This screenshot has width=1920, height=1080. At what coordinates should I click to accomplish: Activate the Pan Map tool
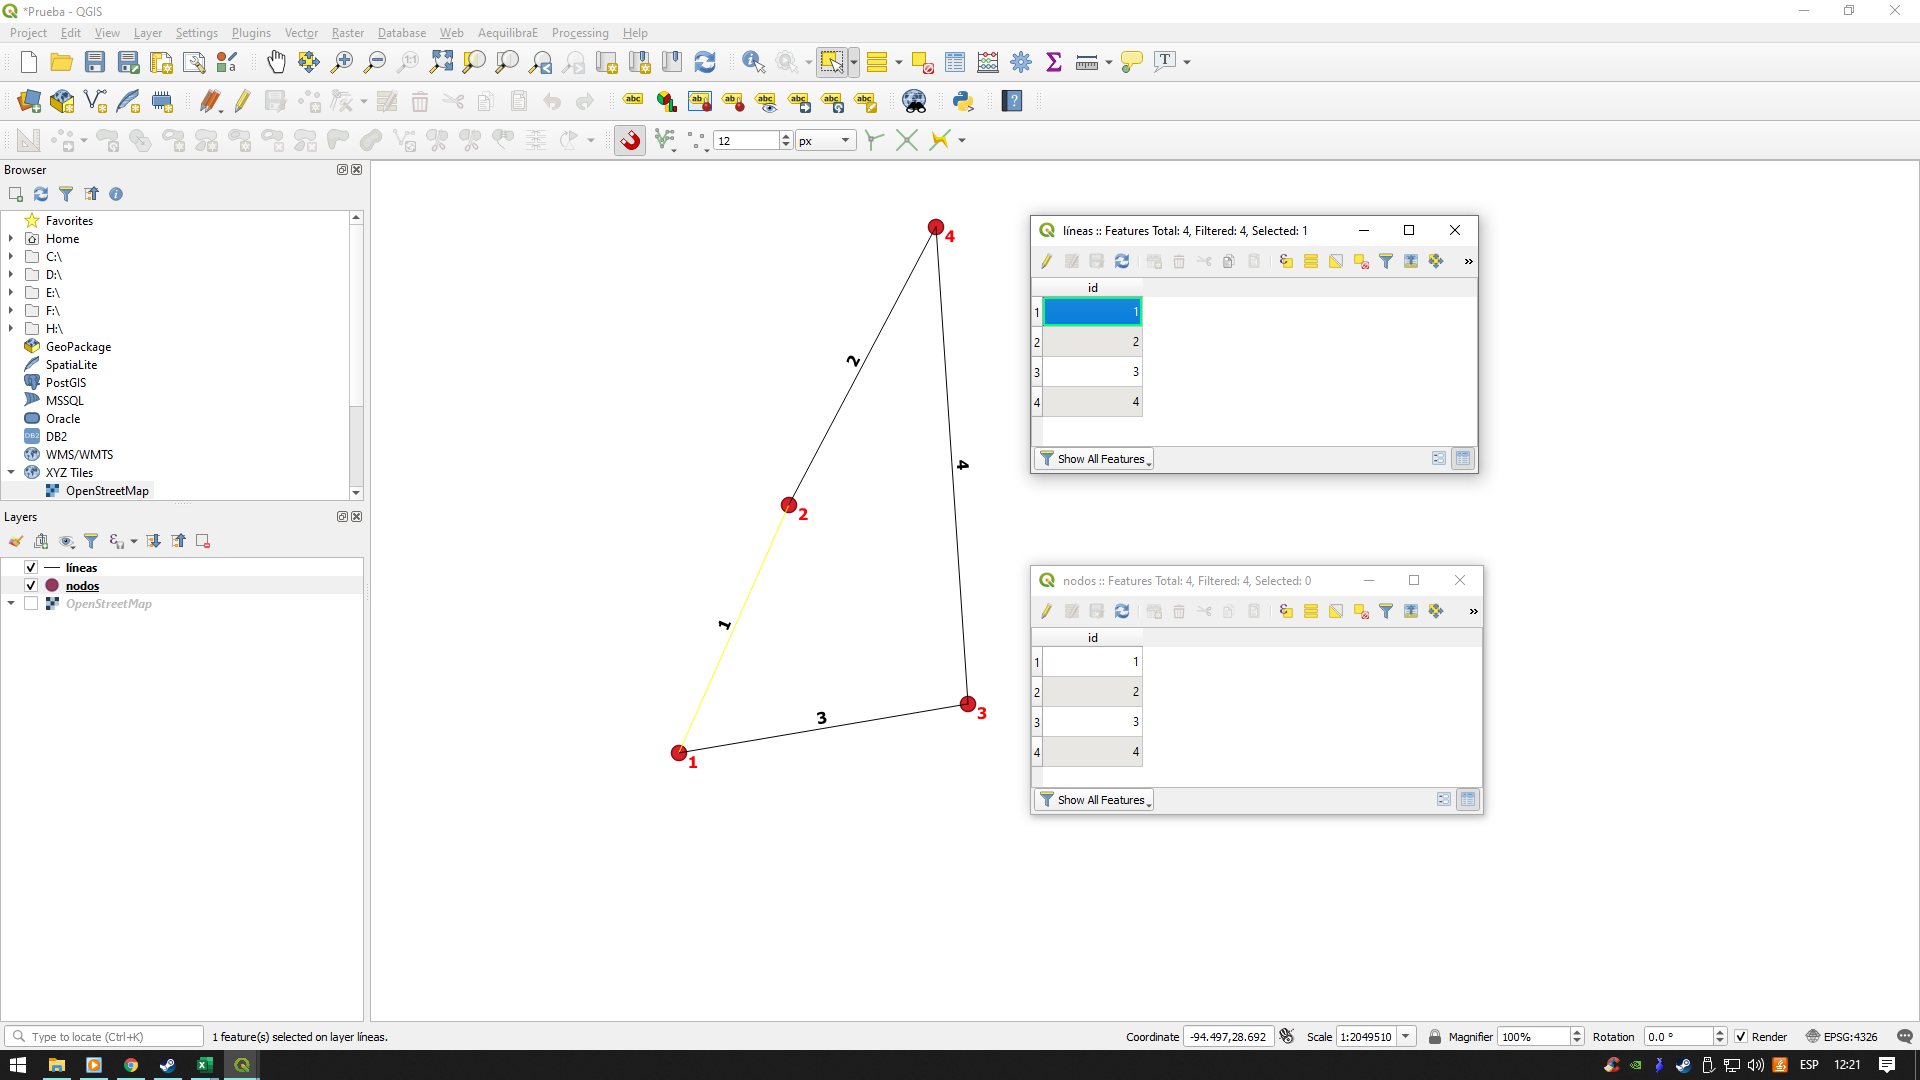(276, 62)
